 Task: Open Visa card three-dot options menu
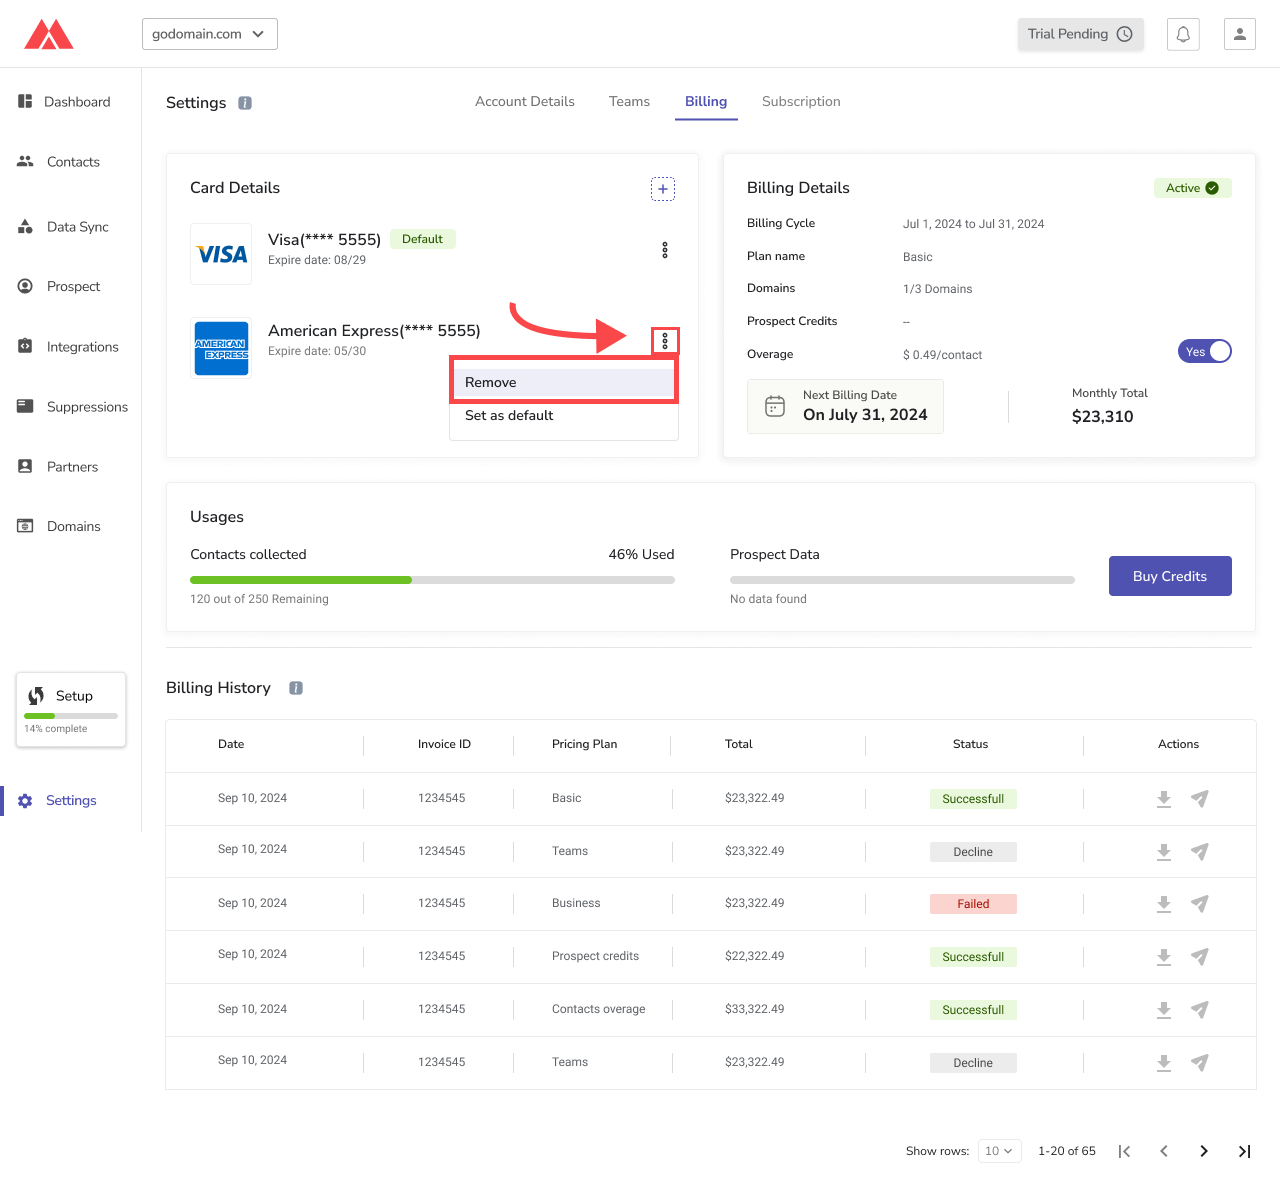tap(665, 250)
